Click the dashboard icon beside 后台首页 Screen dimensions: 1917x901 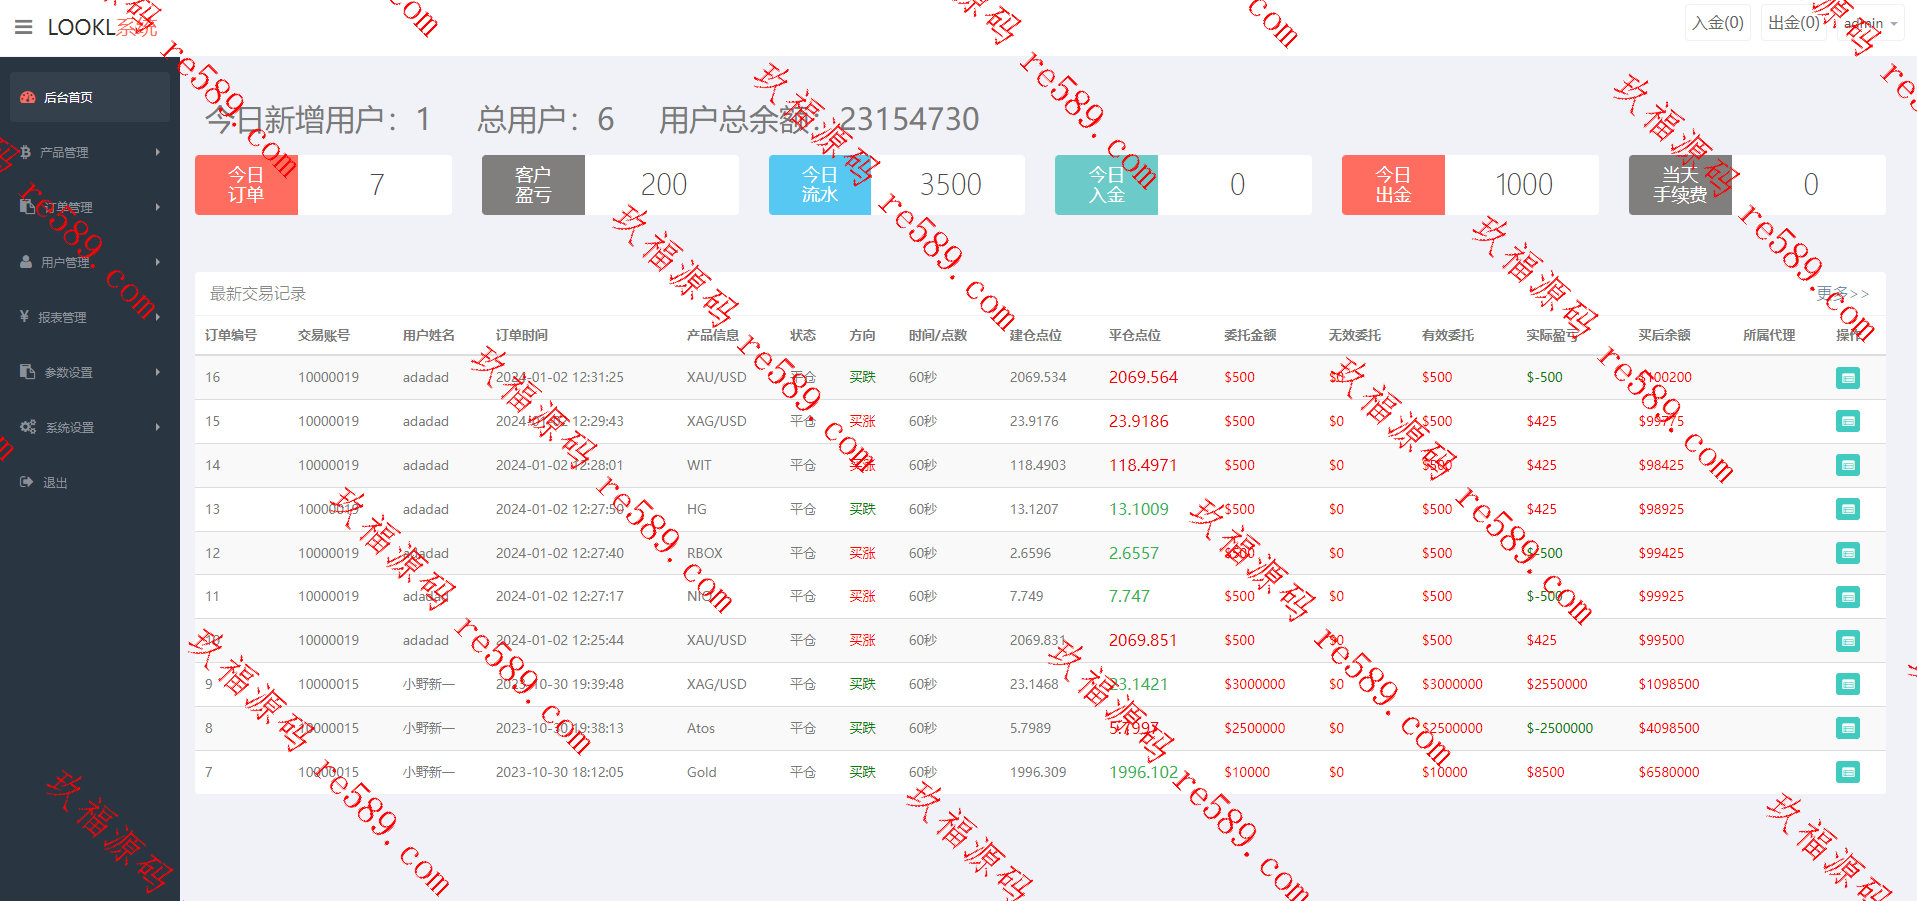[28, 97]
